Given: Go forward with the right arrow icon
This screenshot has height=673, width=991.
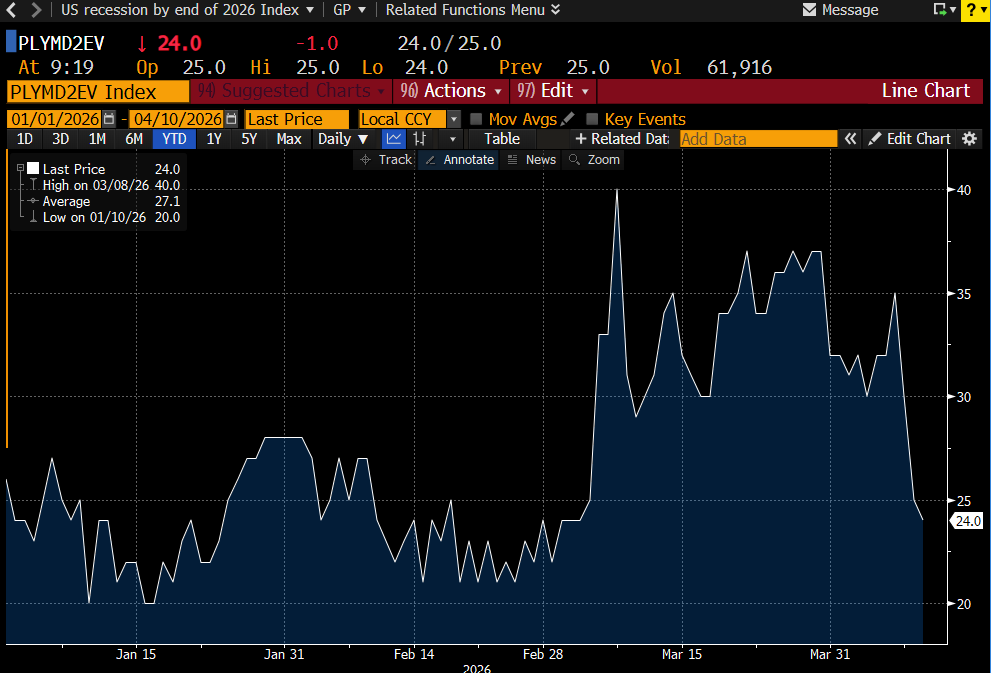Looking at the screenshot, I should coord(36,9).
